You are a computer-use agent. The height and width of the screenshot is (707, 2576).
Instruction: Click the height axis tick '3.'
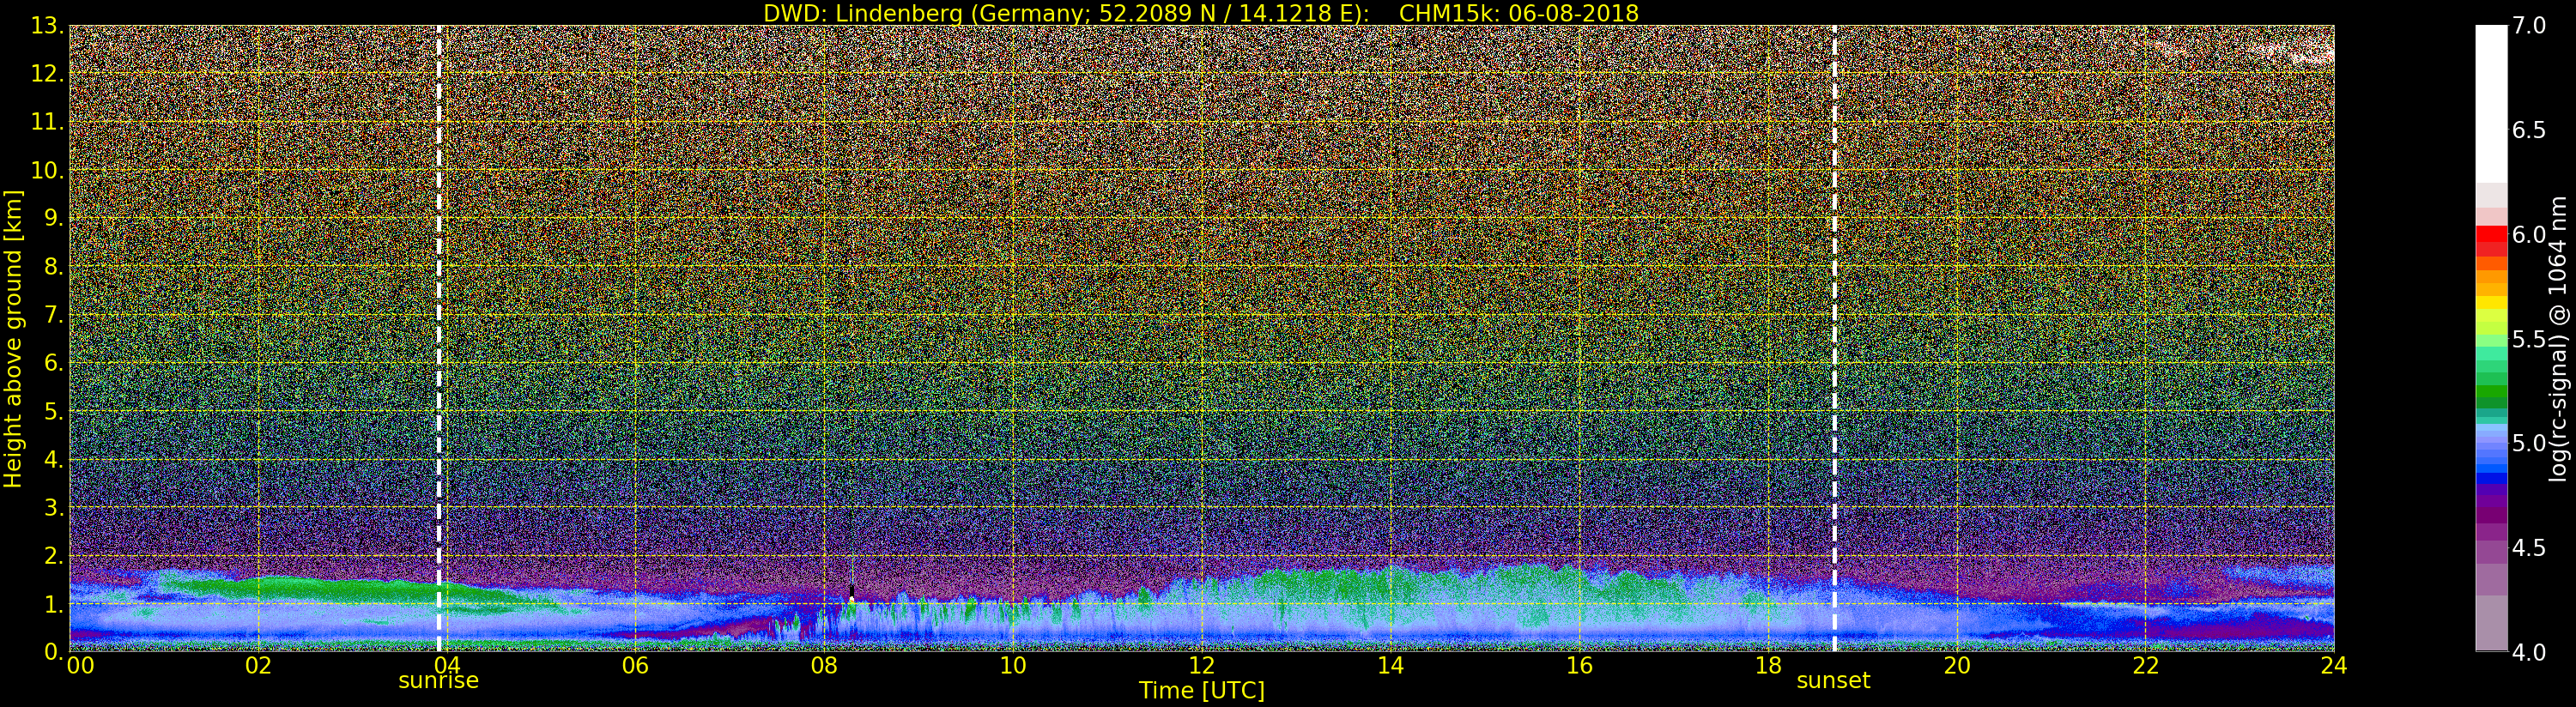pyautogui.click(x=54, y=508)
